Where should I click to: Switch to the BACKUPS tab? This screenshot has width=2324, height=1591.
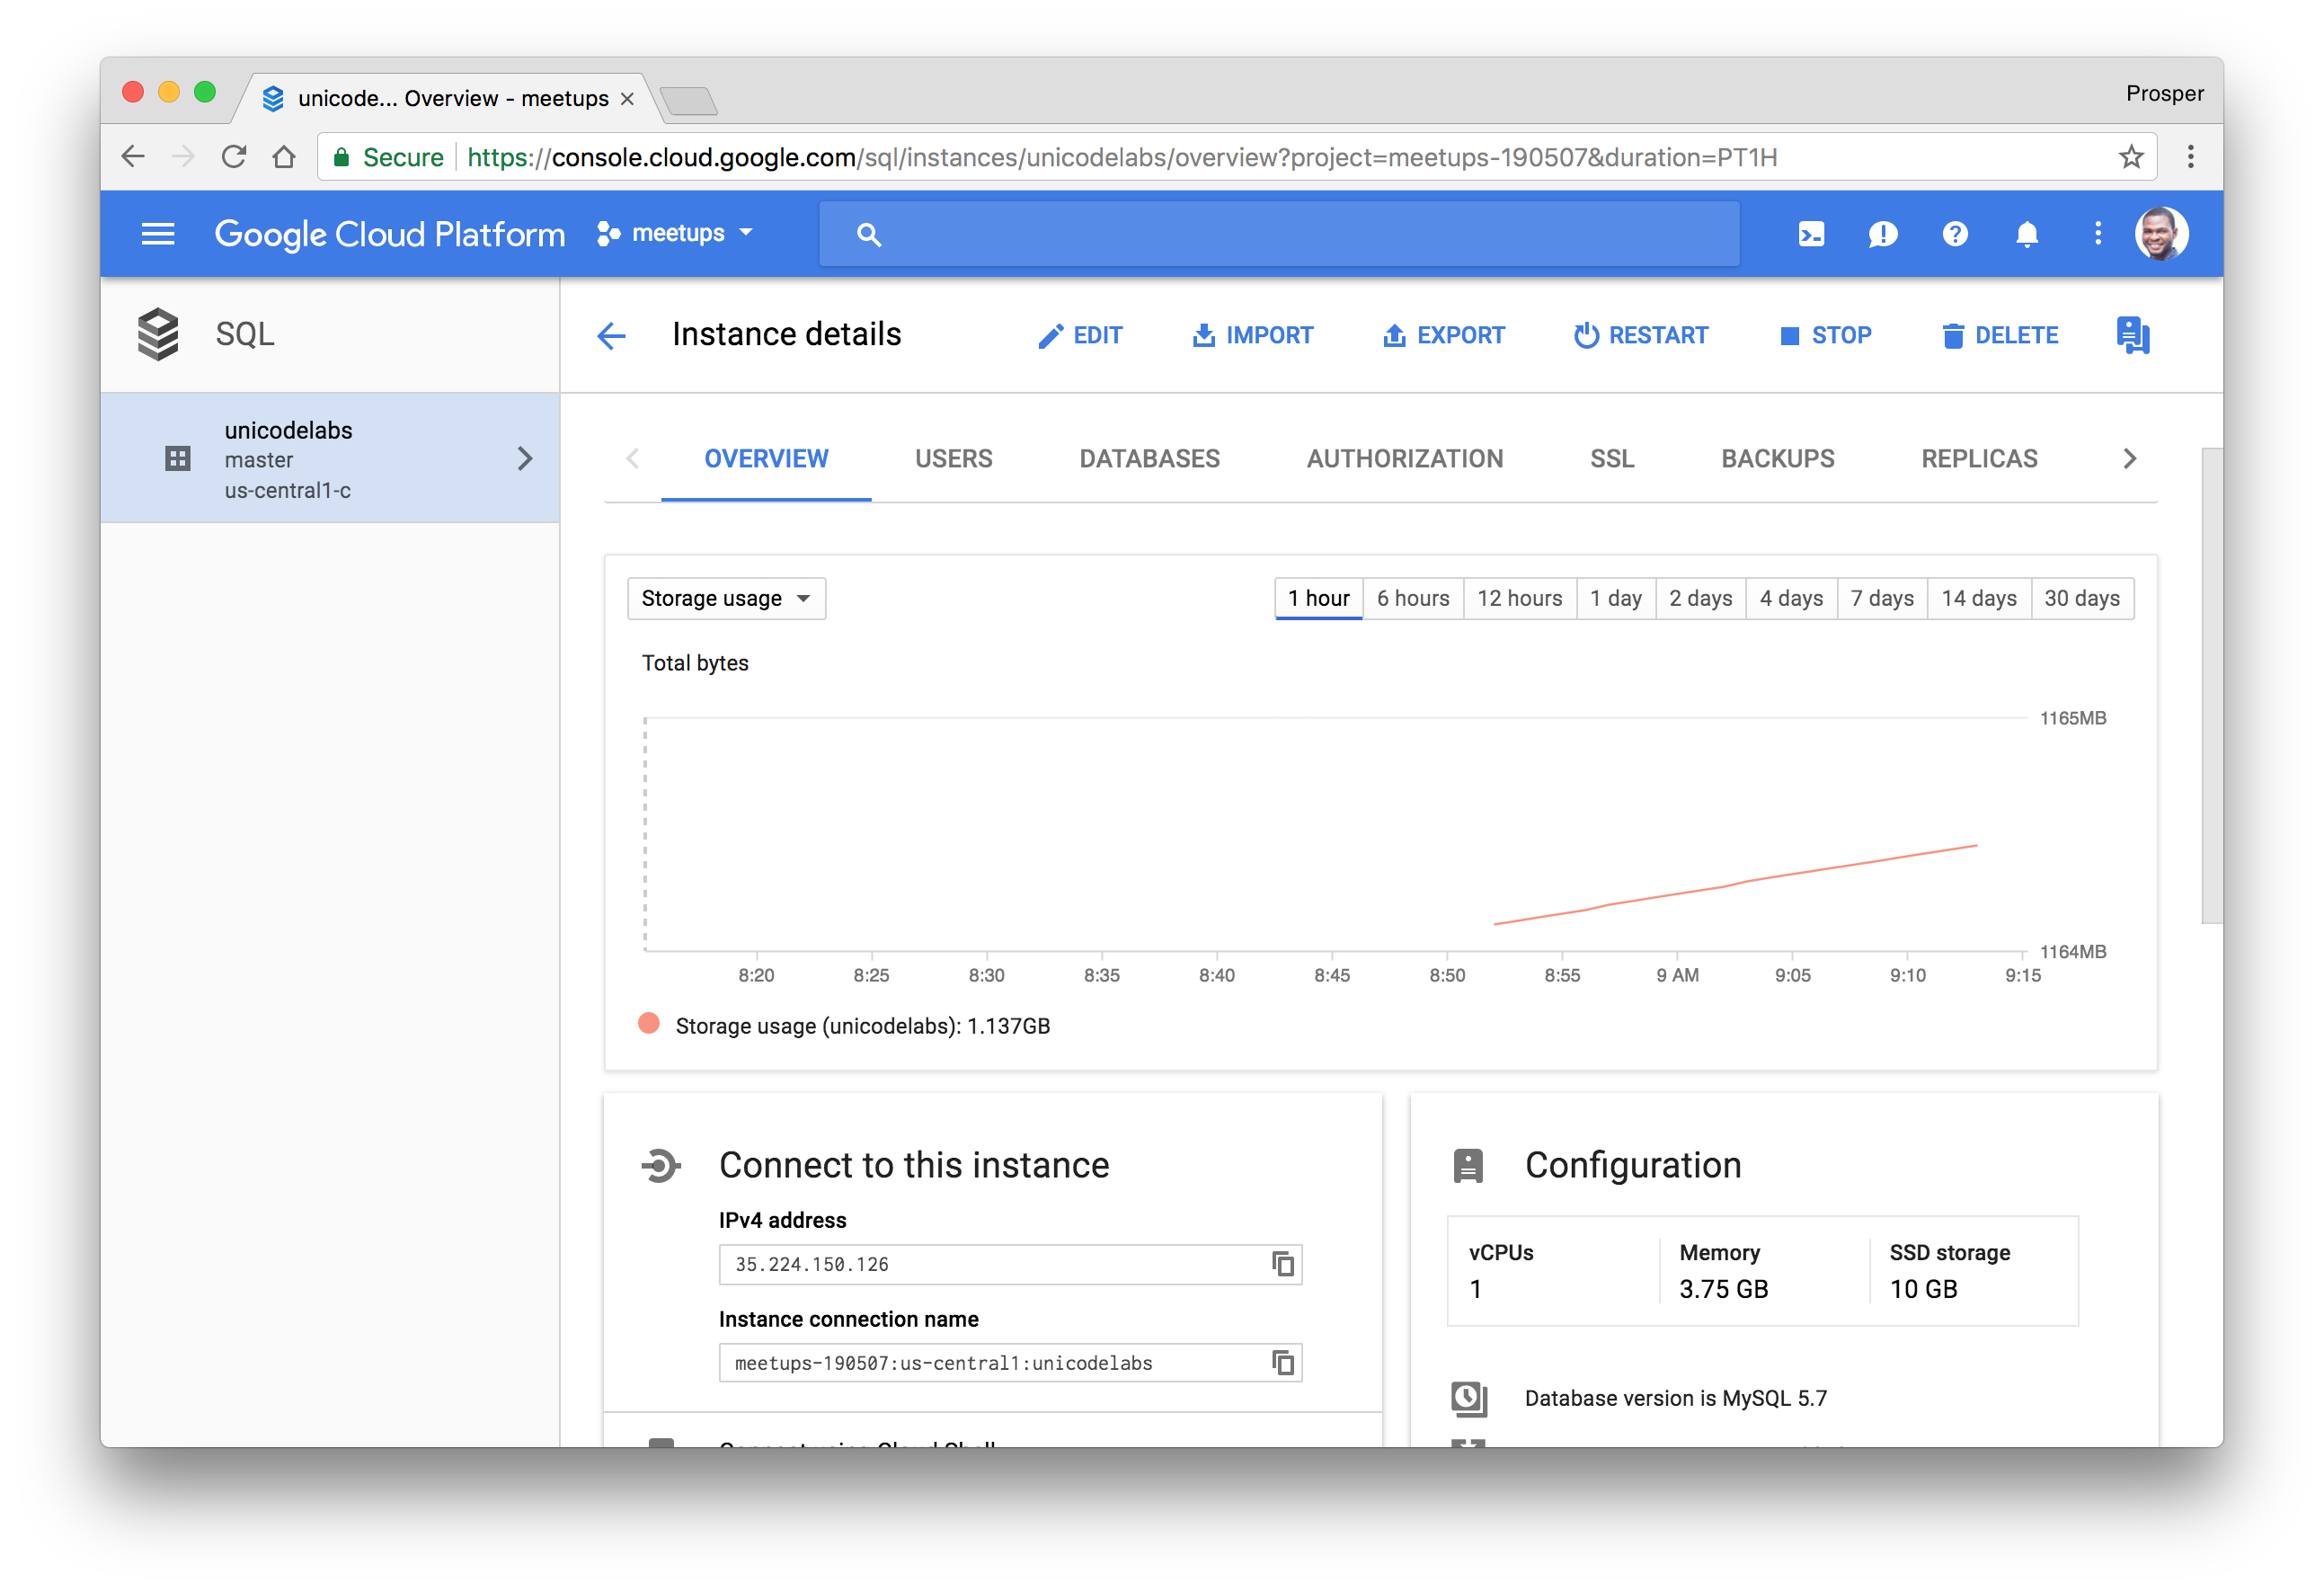pos(1777,459)
